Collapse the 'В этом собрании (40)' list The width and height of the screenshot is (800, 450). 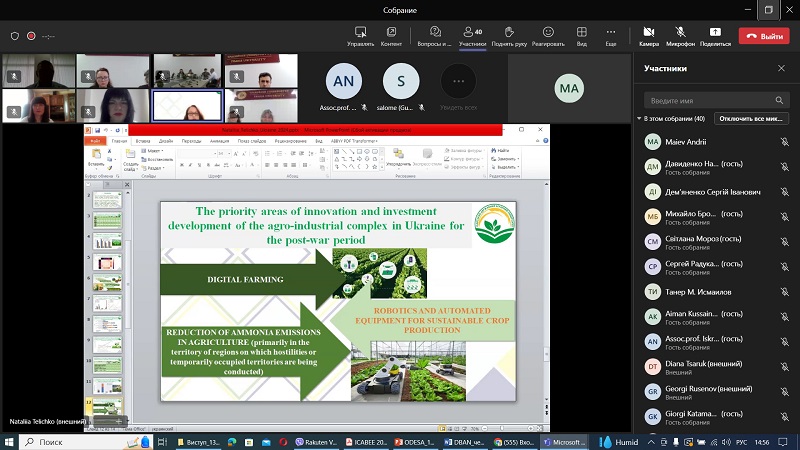click(x=640, y=119)
